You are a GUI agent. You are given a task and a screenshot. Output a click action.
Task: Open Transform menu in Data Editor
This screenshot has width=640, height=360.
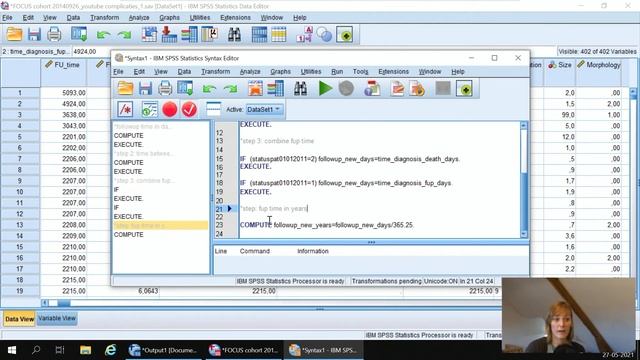tap(104, 18)
